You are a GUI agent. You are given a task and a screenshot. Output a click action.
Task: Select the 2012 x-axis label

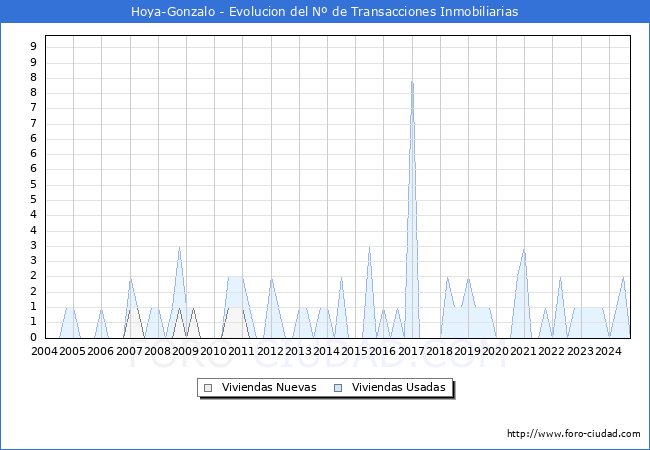(270, 351)
